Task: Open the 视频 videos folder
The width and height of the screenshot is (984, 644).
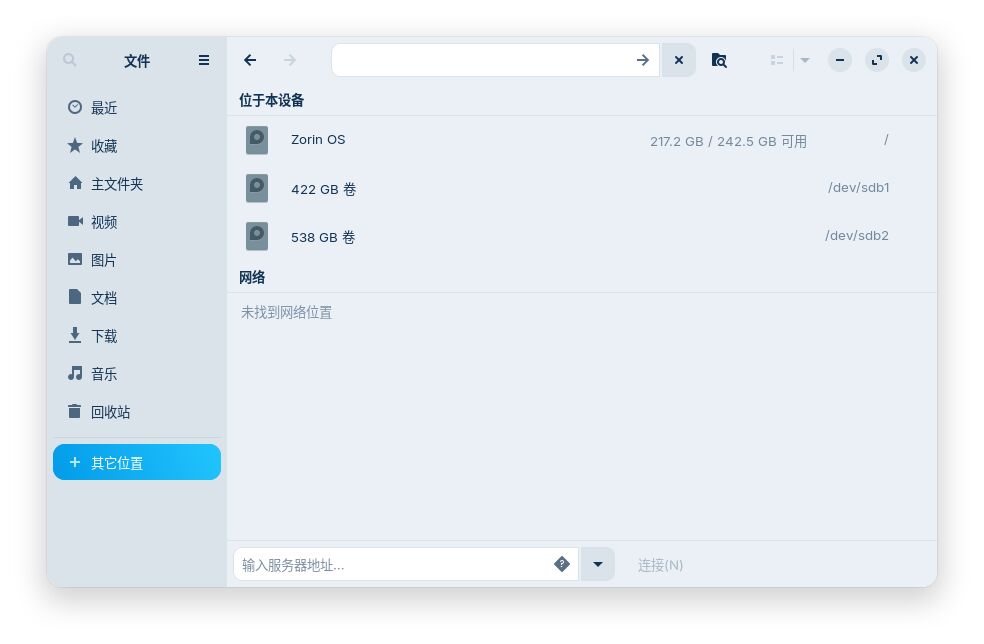Action: (104, 222)
